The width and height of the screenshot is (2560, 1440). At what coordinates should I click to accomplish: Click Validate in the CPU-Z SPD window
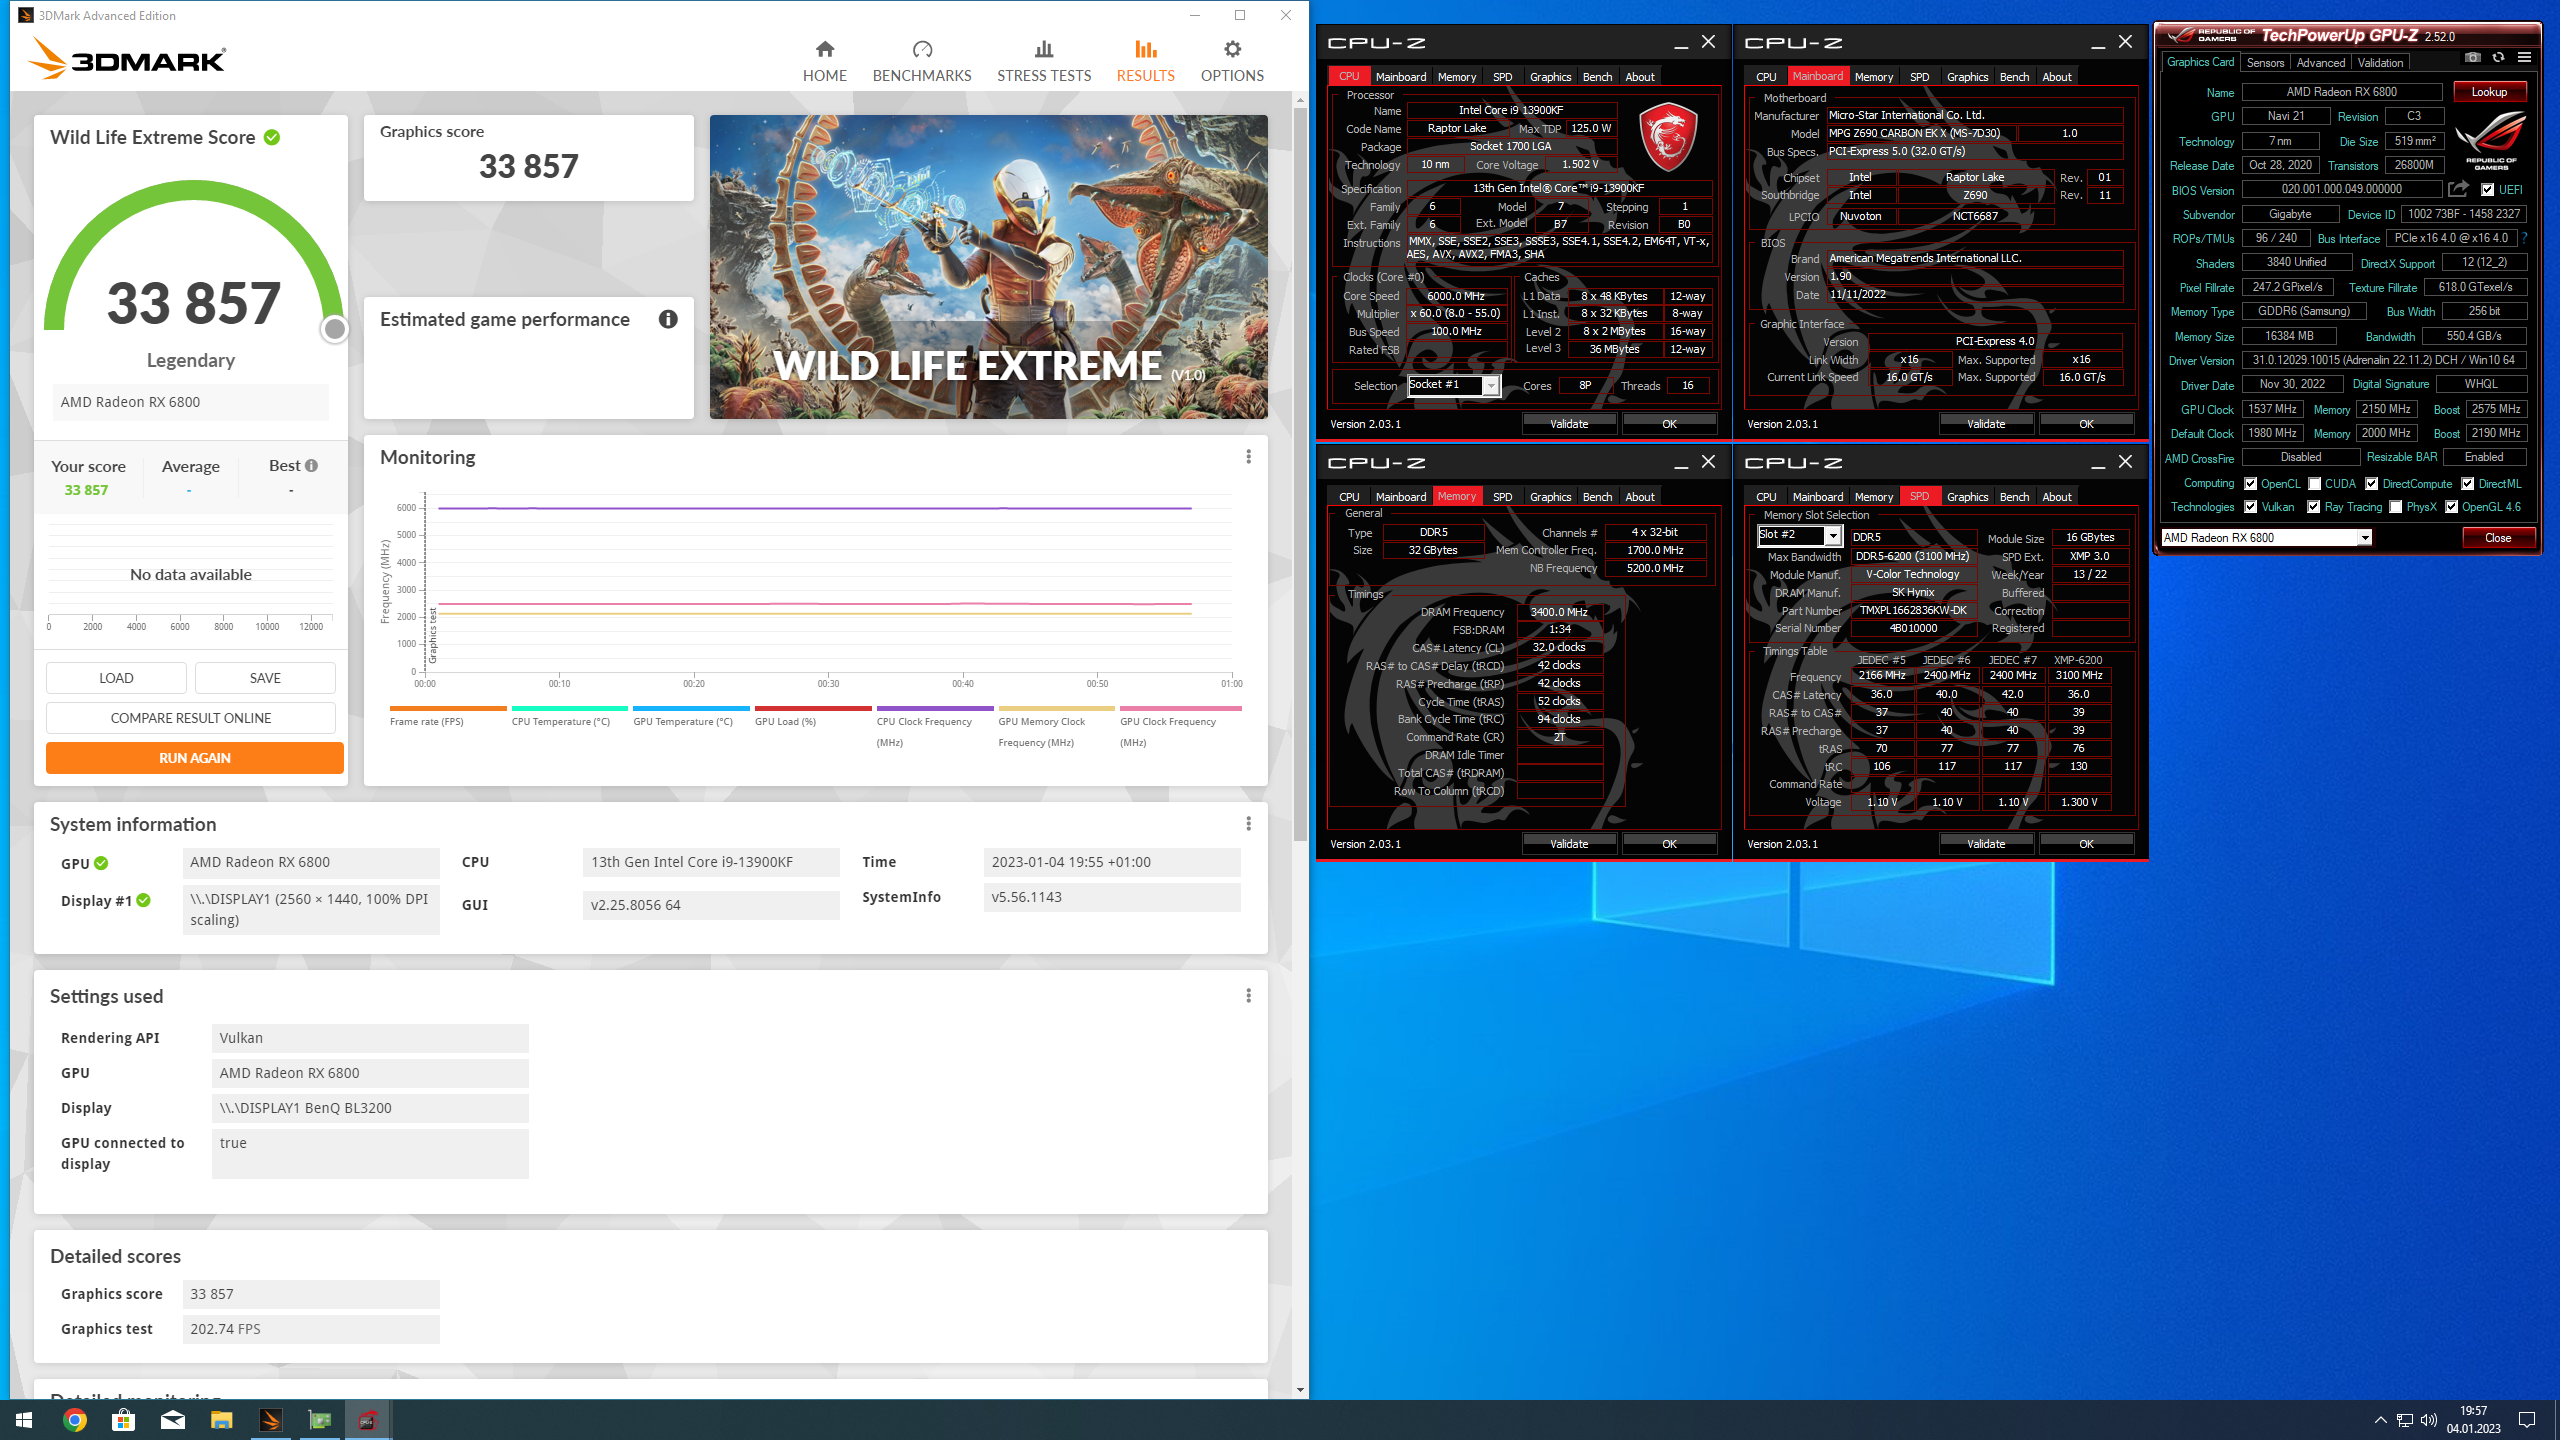1986,844
